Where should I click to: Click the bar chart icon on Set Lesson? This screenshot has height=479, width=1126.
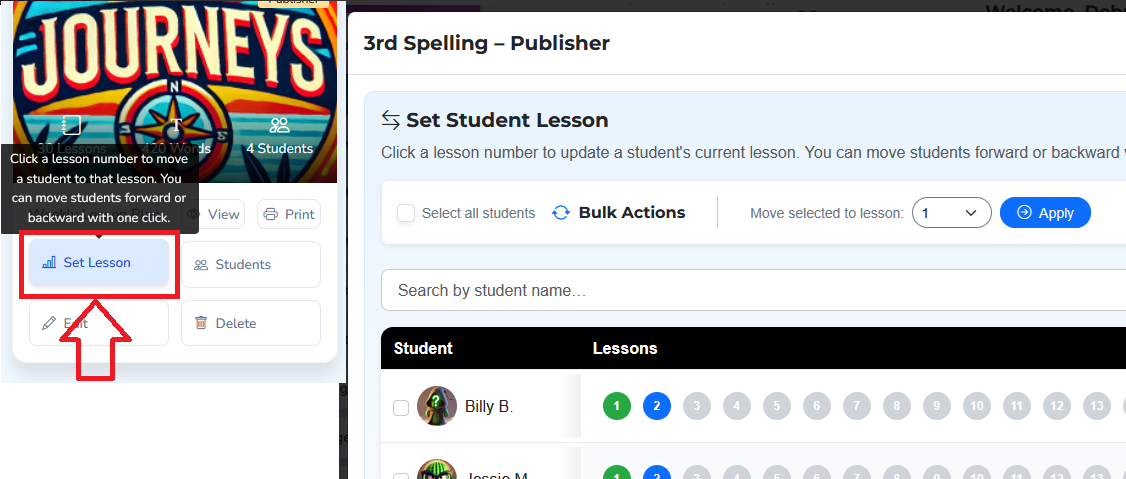(50, 263)
